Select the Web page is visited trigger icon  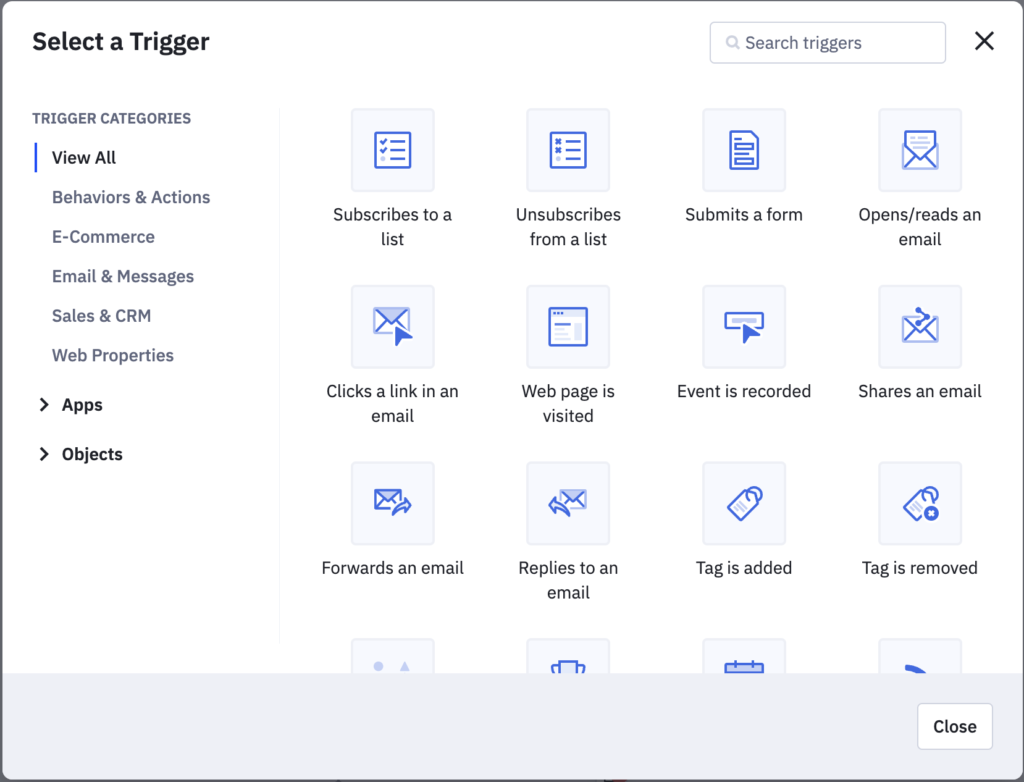coord(568,327)
